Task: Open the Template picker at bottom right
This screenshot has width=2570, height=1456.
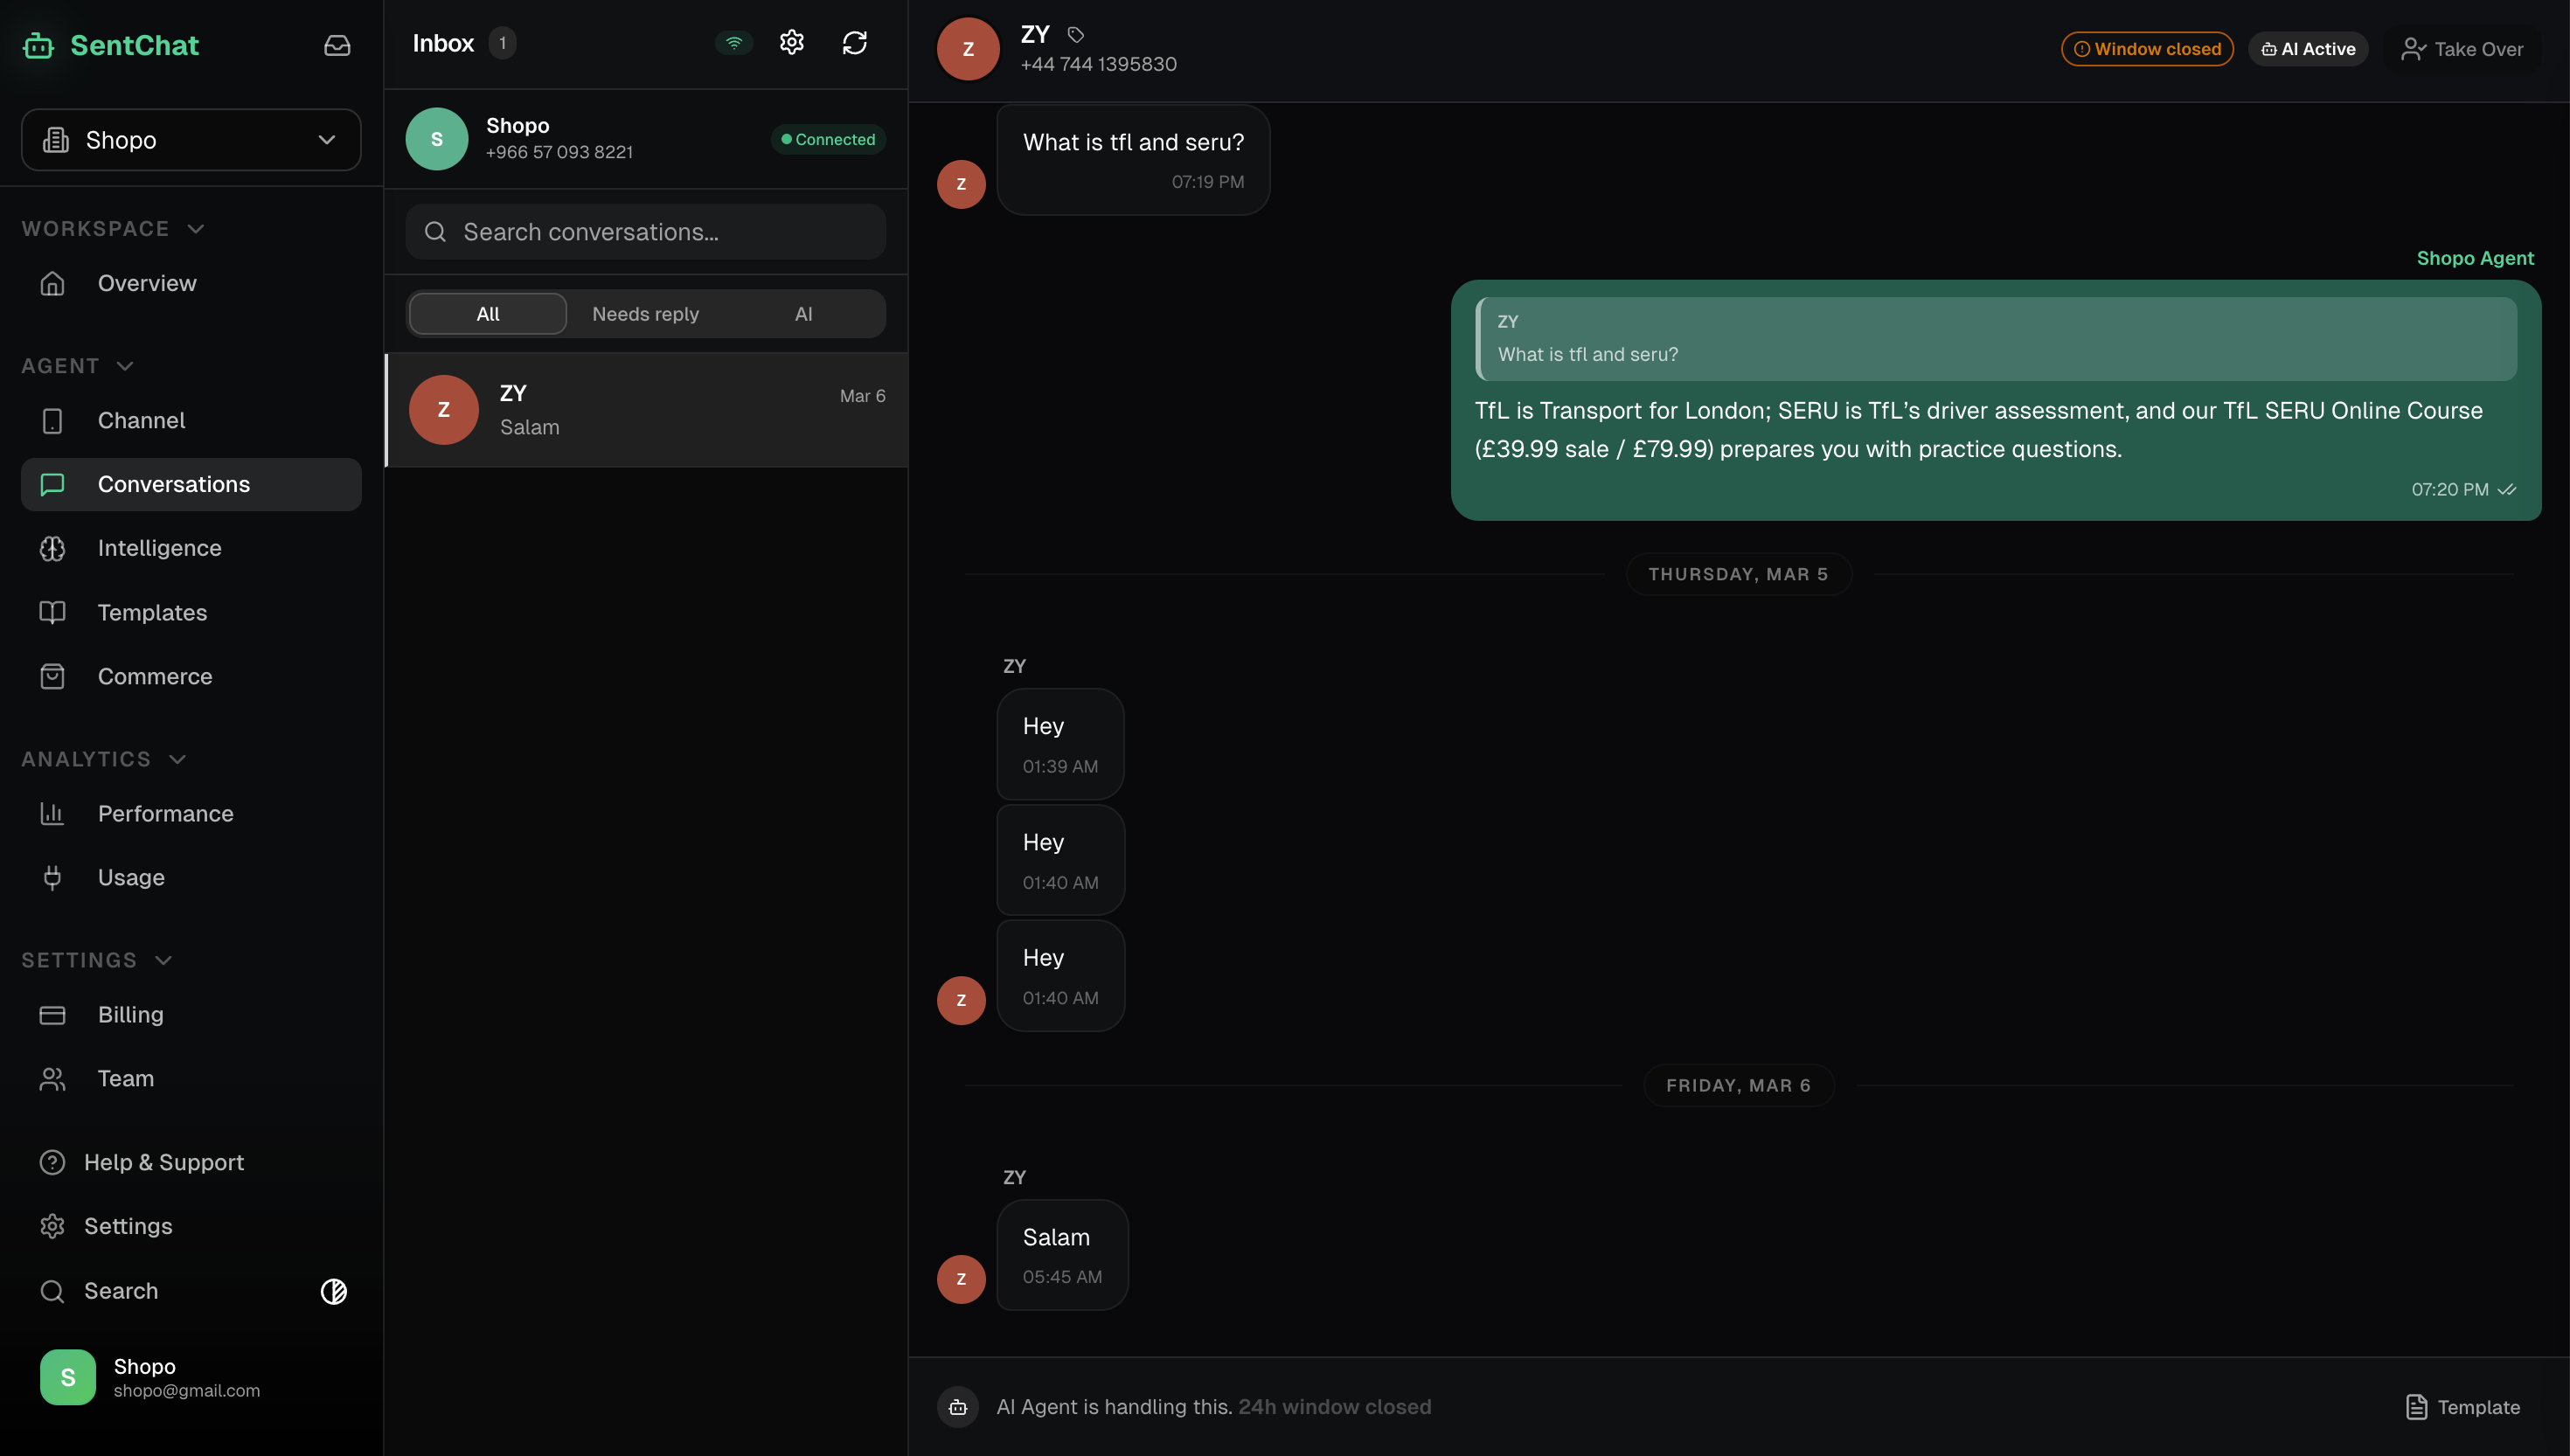Action: (2463, 1406)
